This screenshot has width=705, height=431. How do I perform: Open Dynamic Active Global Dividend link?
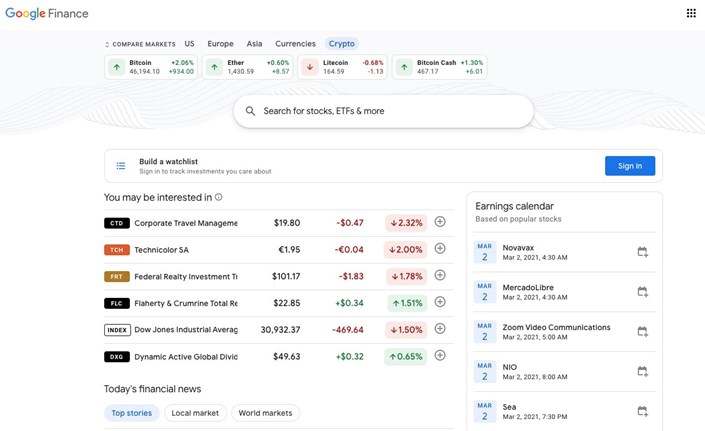(186, 357)
